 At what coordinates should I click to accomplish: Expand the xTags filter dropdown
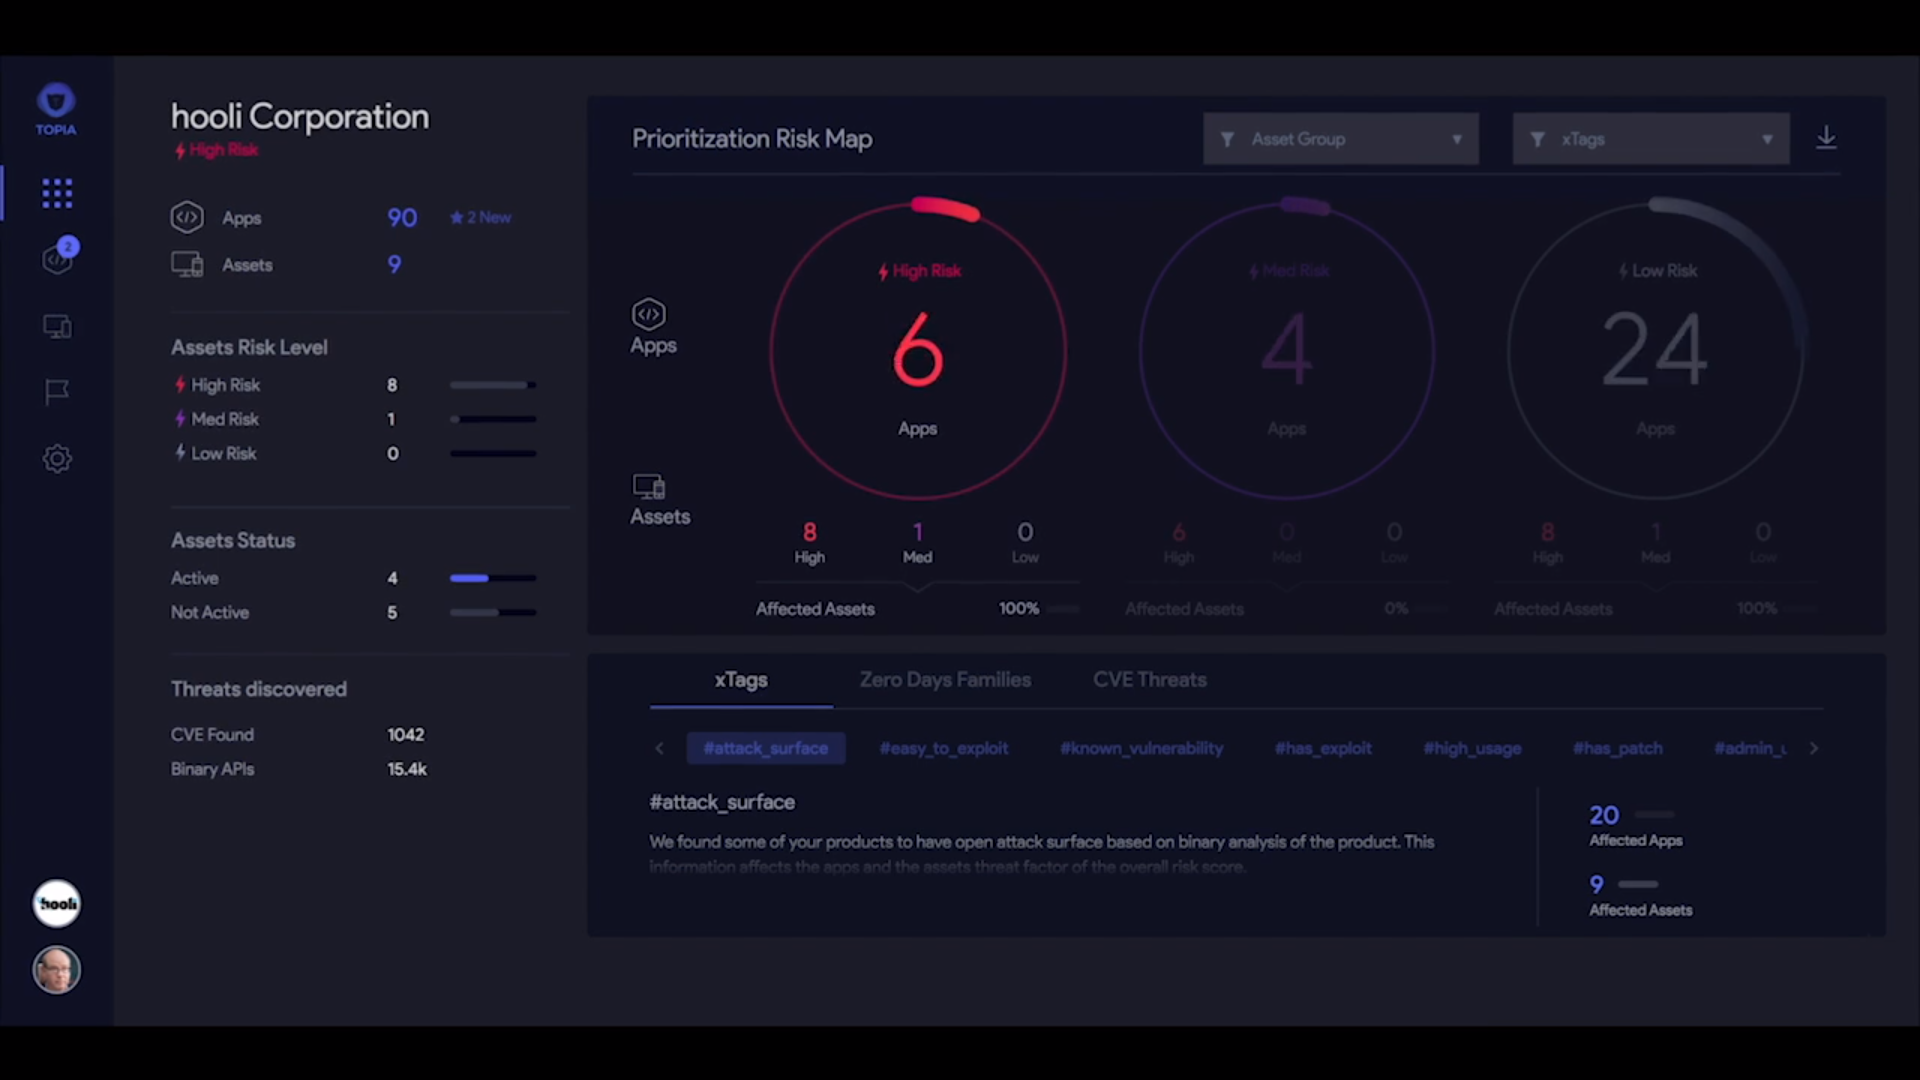point(1650,139)
